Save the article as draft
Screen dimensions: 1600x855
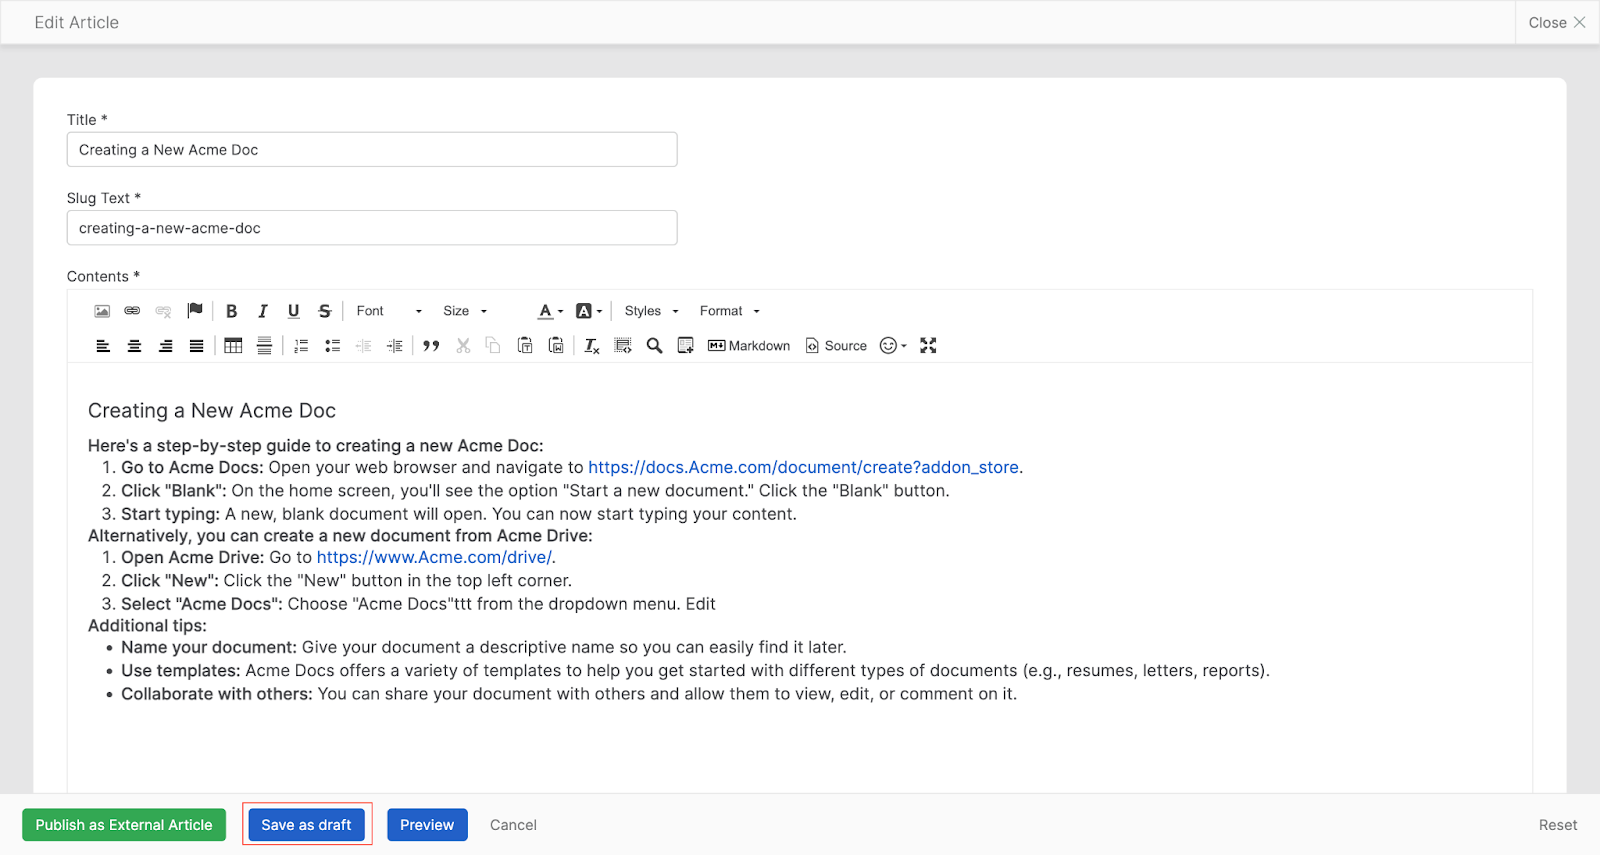(x=306, y=825)
